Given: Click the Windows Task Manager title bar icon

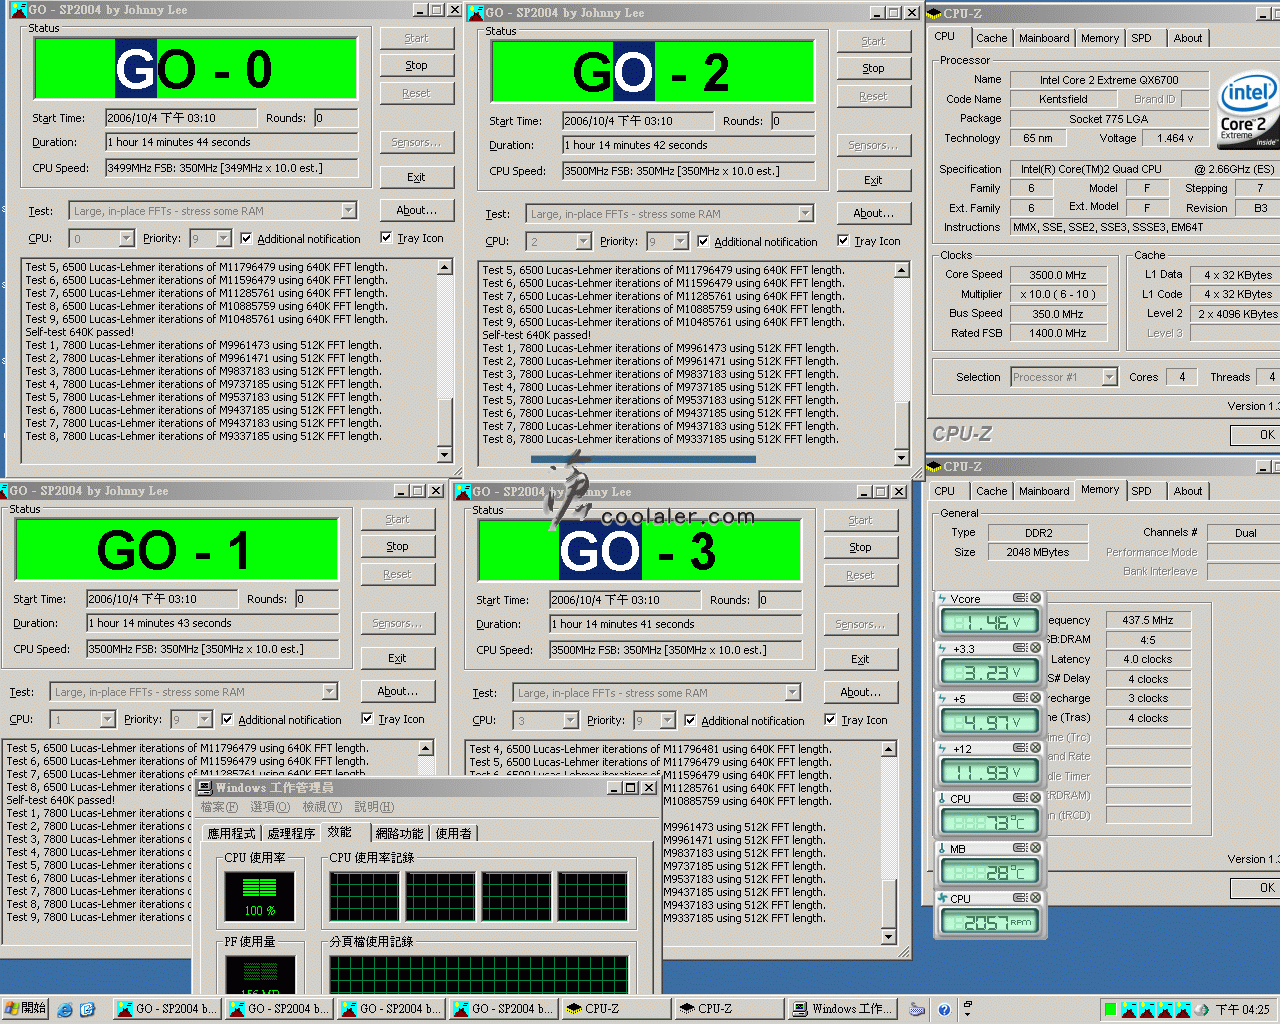Looking at the screenshot, I should coord(204,788).
